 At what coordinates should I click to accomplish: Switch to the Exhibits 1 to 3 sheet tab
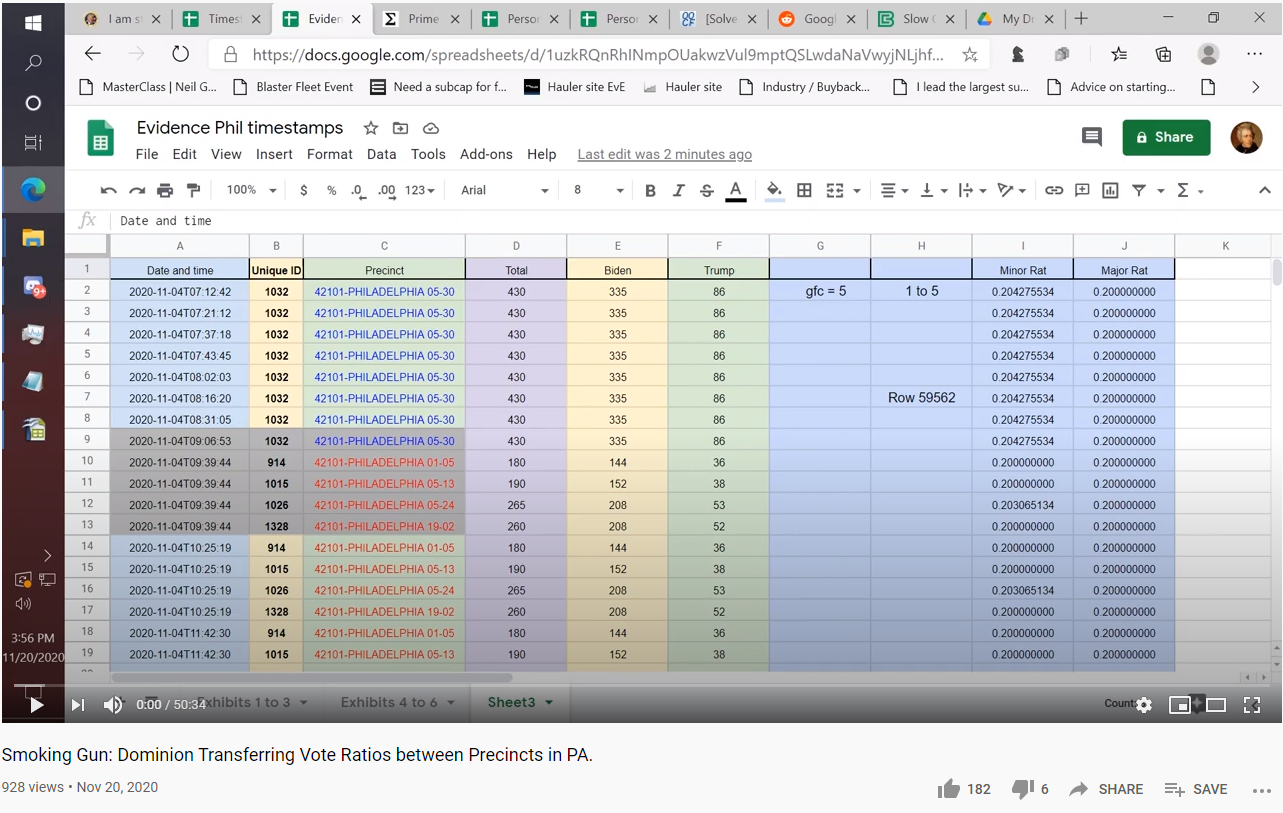[x=244, y=702]
